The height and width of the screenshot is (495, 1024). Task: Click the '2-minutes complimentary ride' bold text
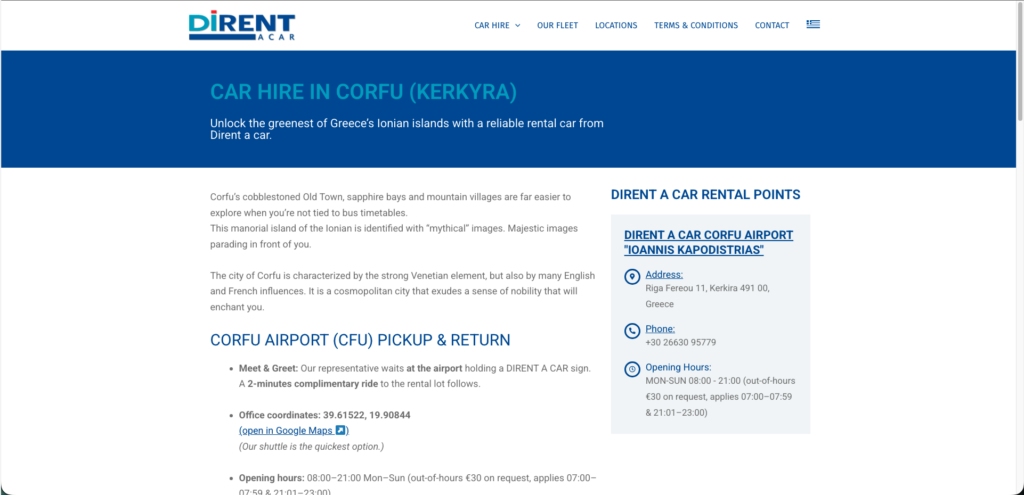tap(313, 384)
